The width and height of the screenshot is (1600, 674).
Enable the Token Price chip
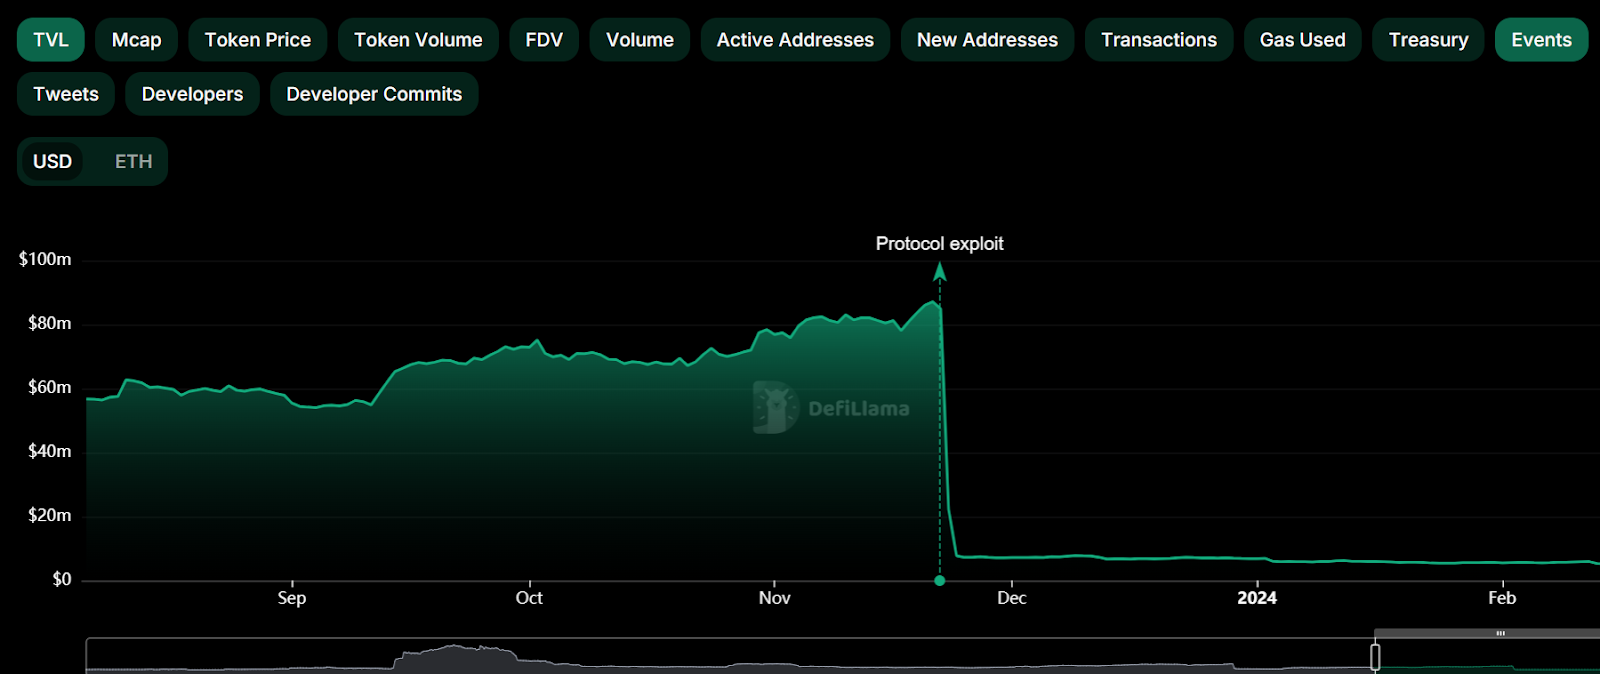pyautogui.click(x=258, y=40)
